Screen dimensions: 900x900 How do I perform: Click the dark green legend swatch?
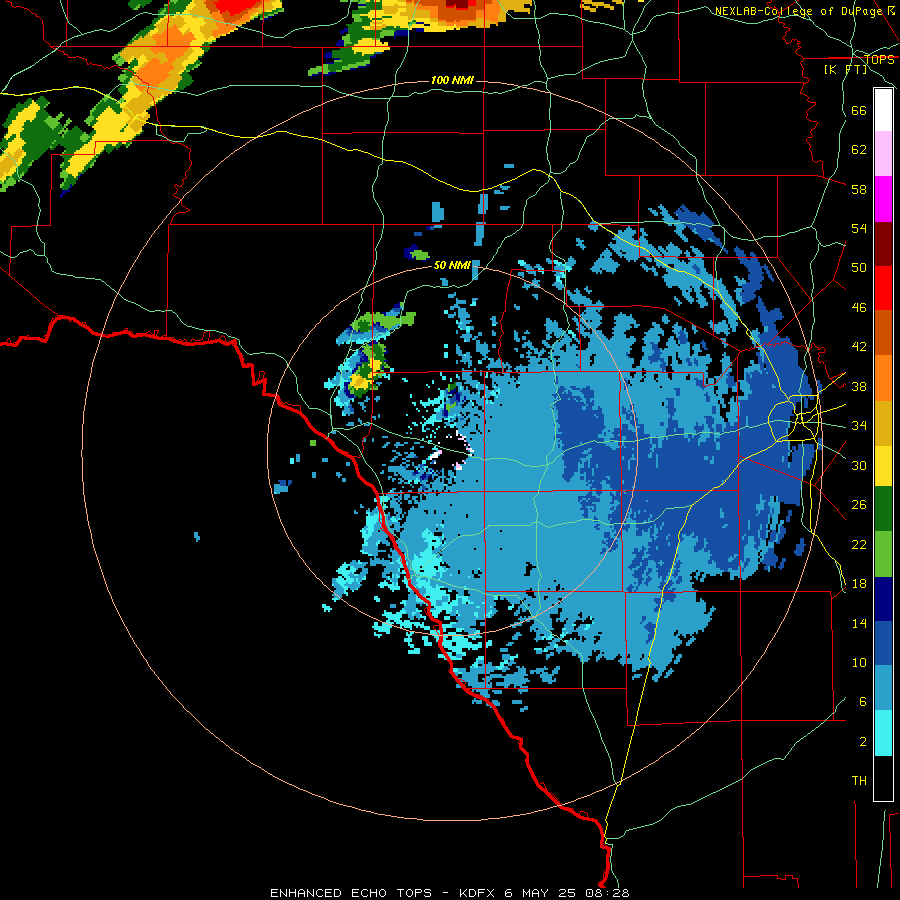pyautogui.click(x=883, y=509)
